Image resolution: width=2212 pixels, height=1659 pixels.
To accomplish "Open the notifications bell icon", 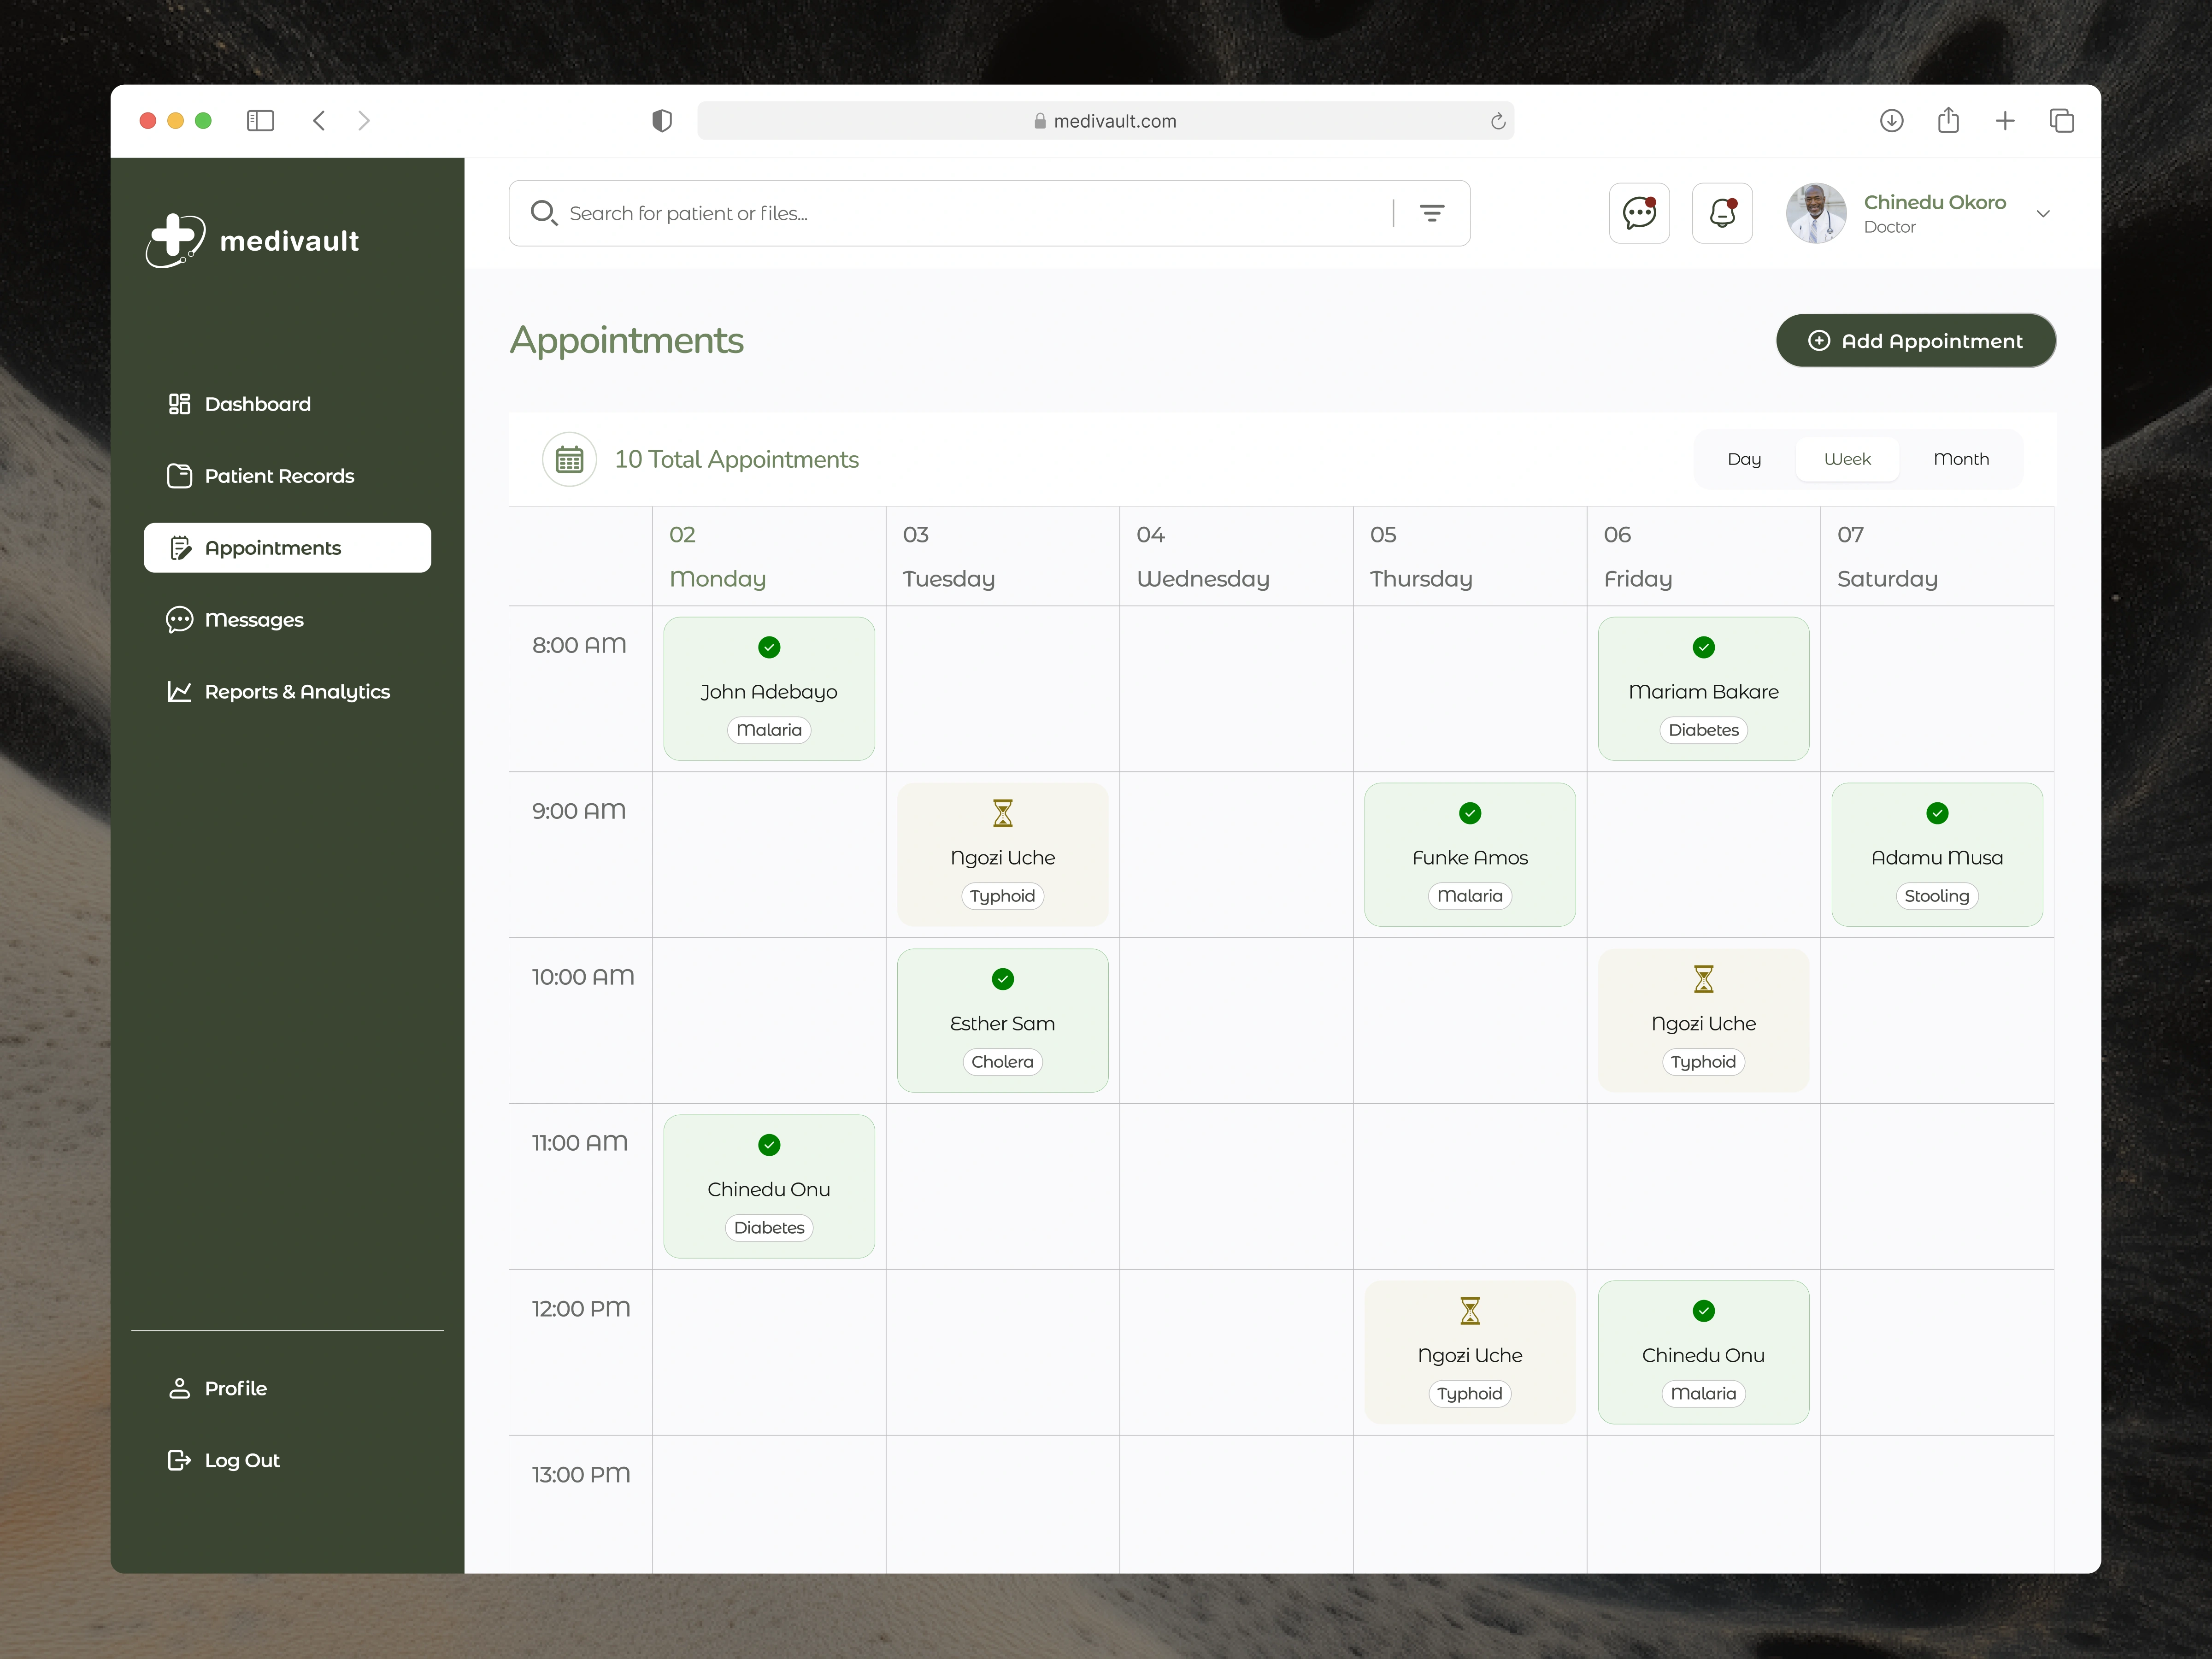I will click(x=1721, y=213).
